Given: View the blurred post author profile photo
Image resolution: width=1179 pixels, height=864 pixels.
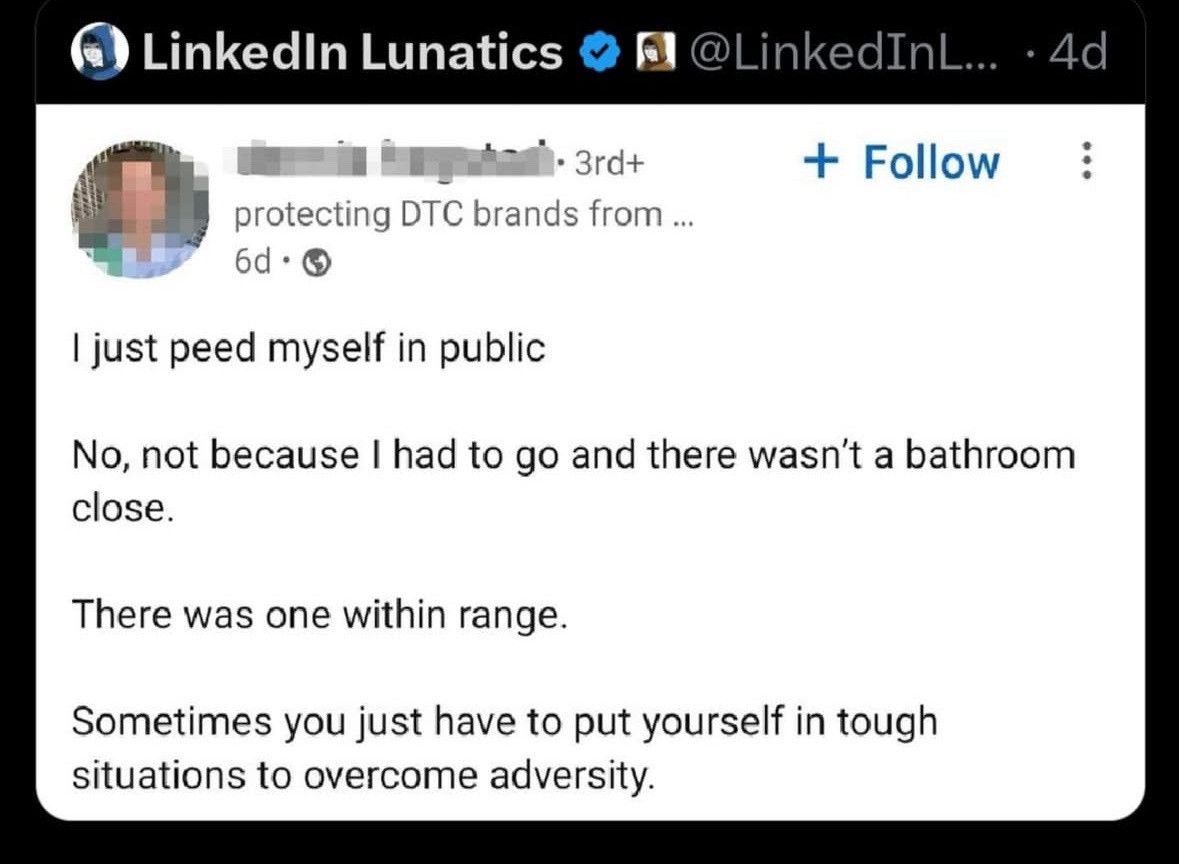Looking at the screenshot, I should [141, 208].
